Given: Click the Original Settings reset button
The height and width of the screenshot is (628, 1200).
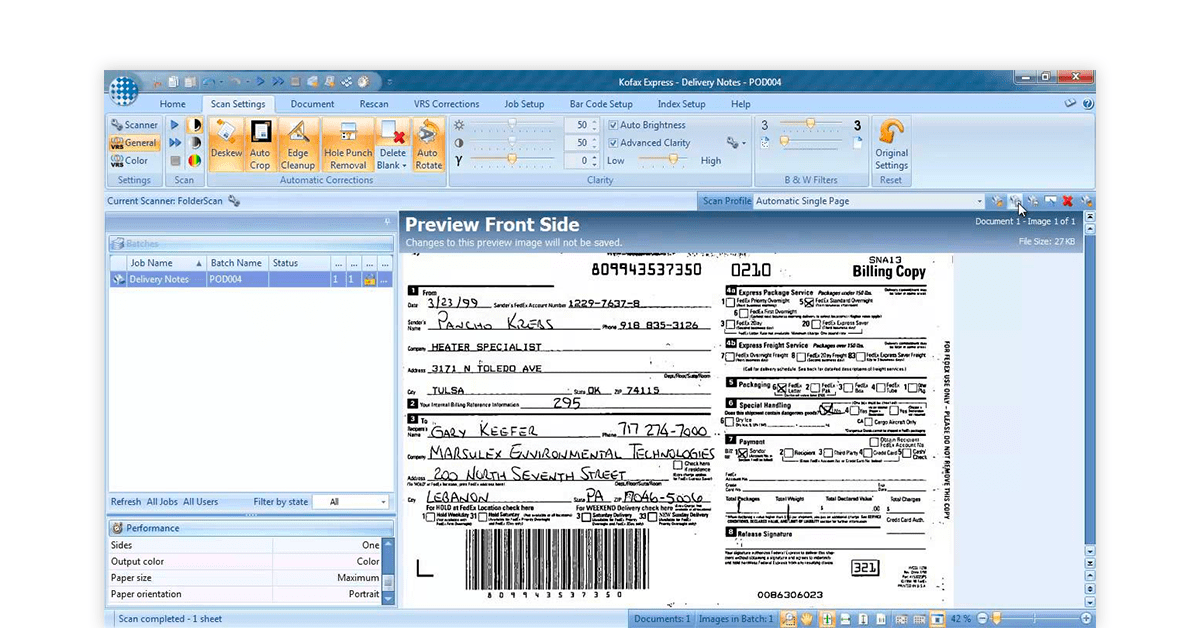Looking at the screenshot, I should (891, 144).
